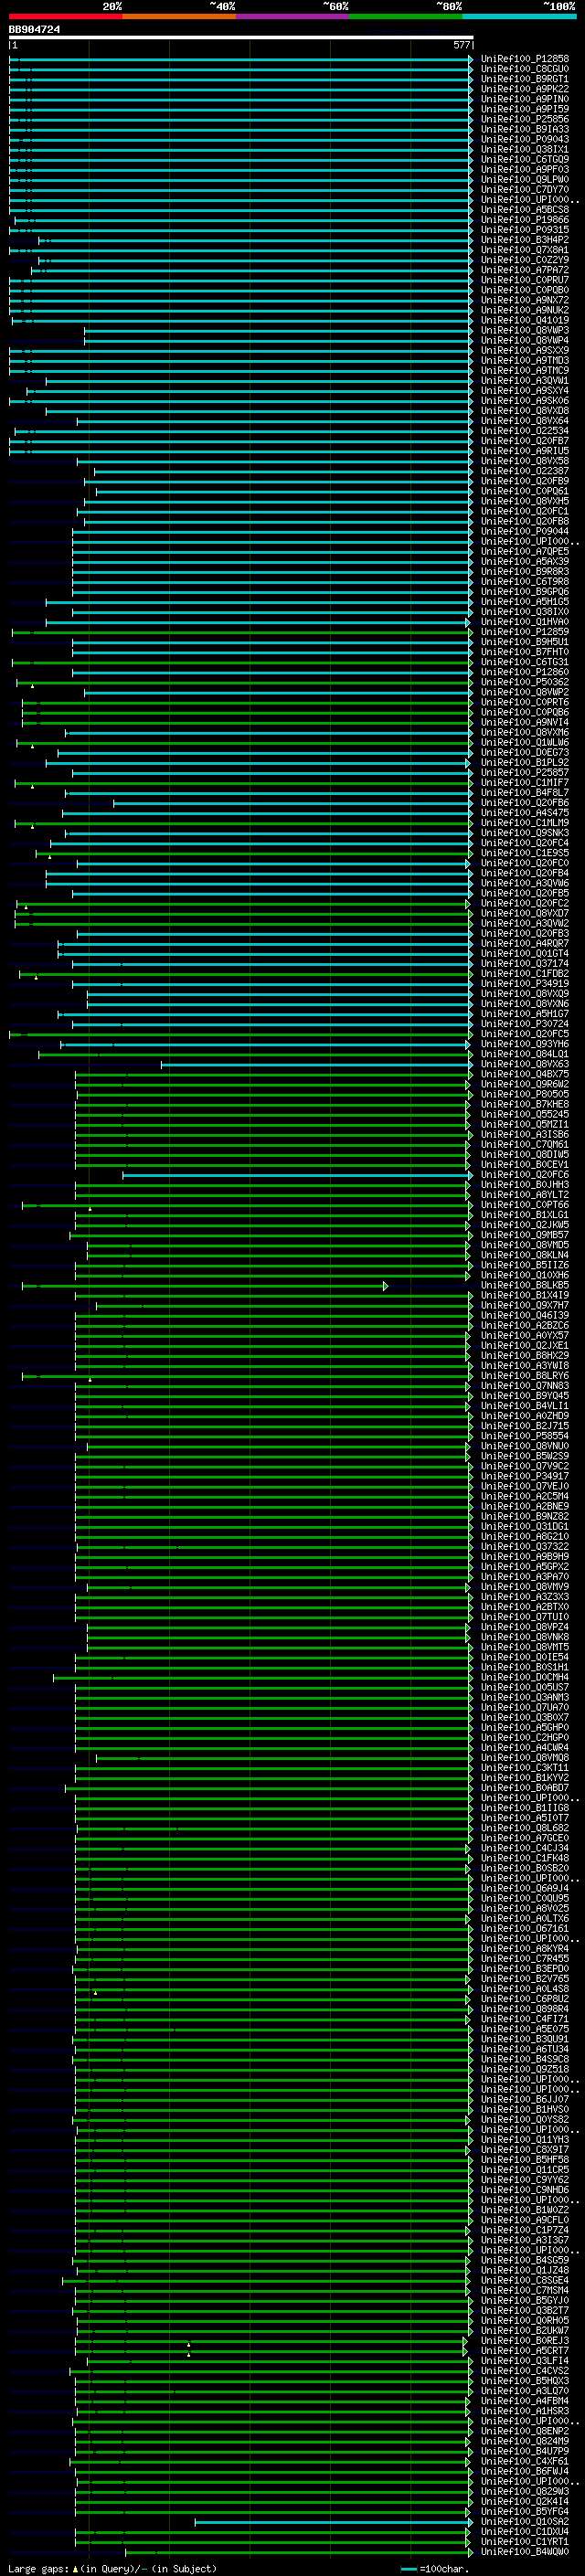
Task: Open hit UniRef100_B9RGT1
Action: click(525, 79)
